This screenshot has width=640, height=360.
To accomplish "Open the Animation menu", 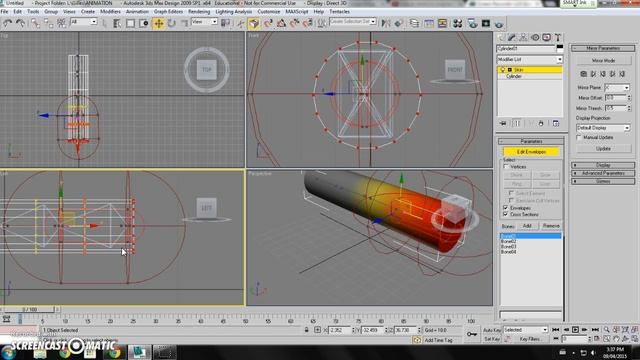I will tap(137, 12).
